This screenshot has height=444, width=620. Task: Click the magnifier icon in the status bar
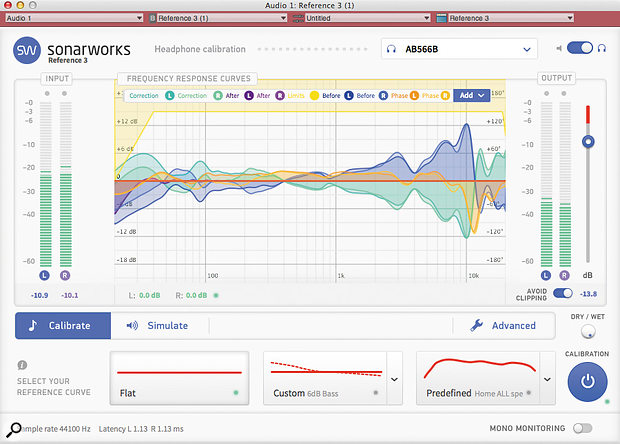[14, 429]
